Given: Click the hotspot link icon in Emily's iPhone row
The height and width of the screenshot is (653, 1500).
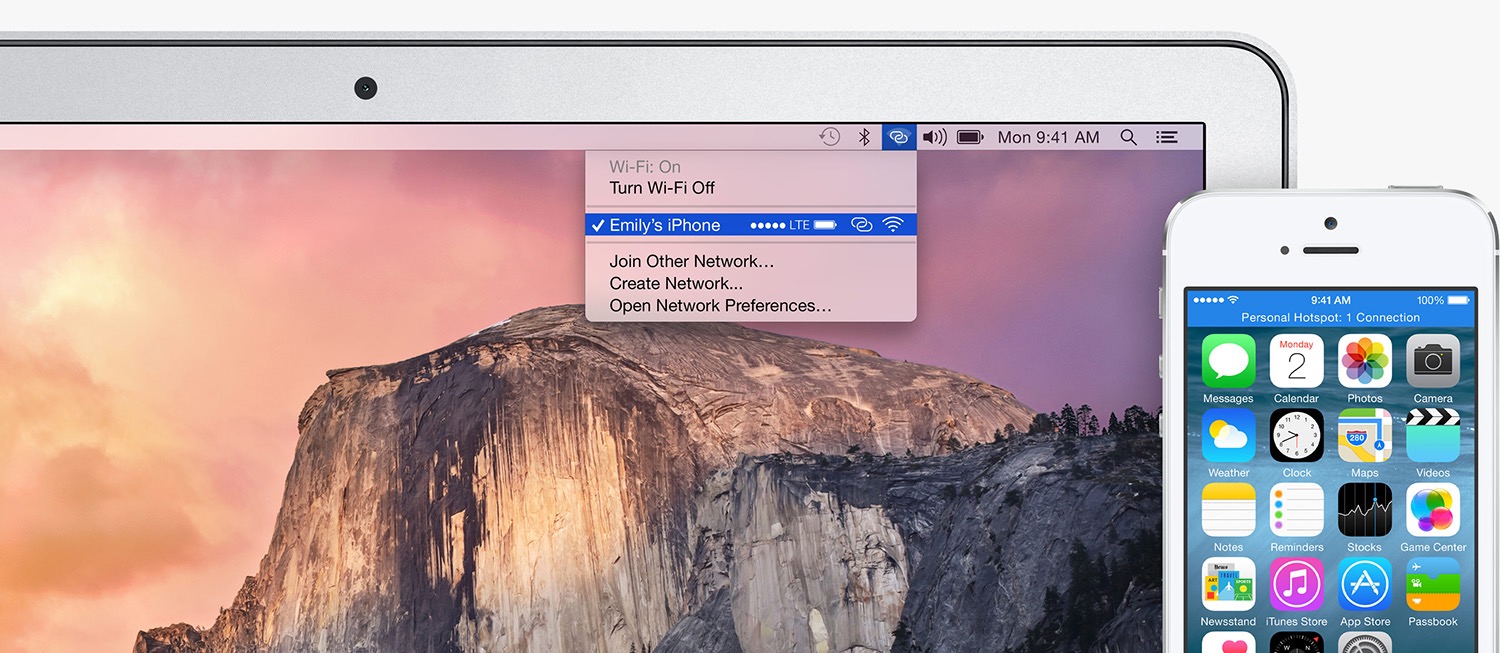Looking at the screenshot, I should point(861,225).
